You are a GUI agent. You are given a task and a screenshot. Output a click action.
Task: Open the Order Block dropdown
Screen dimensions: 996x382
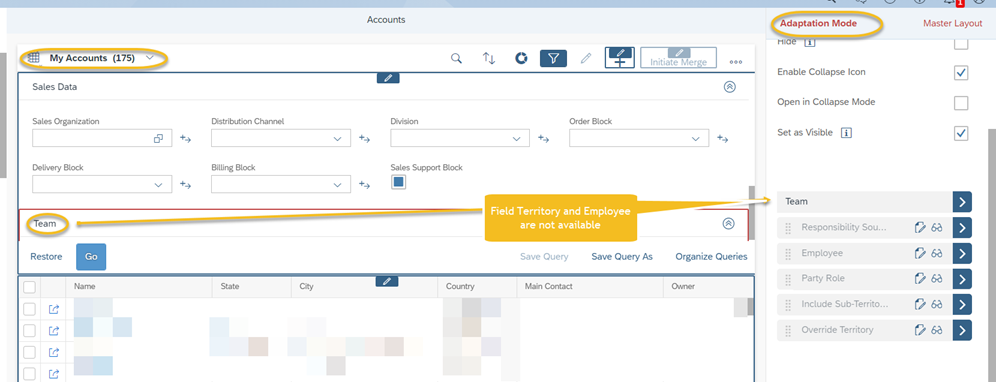click(696, 139)
